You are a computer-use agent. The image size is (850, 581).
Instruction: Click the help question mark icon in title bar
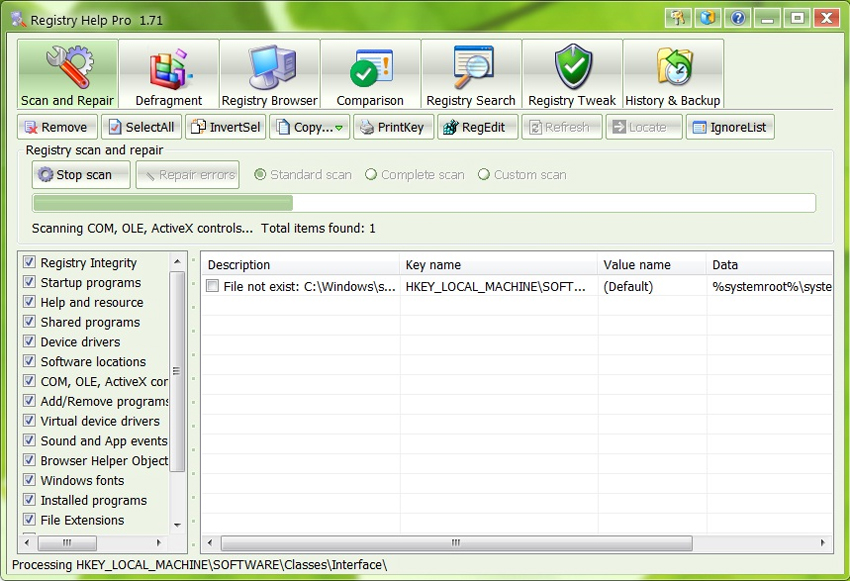coord(737,18)
